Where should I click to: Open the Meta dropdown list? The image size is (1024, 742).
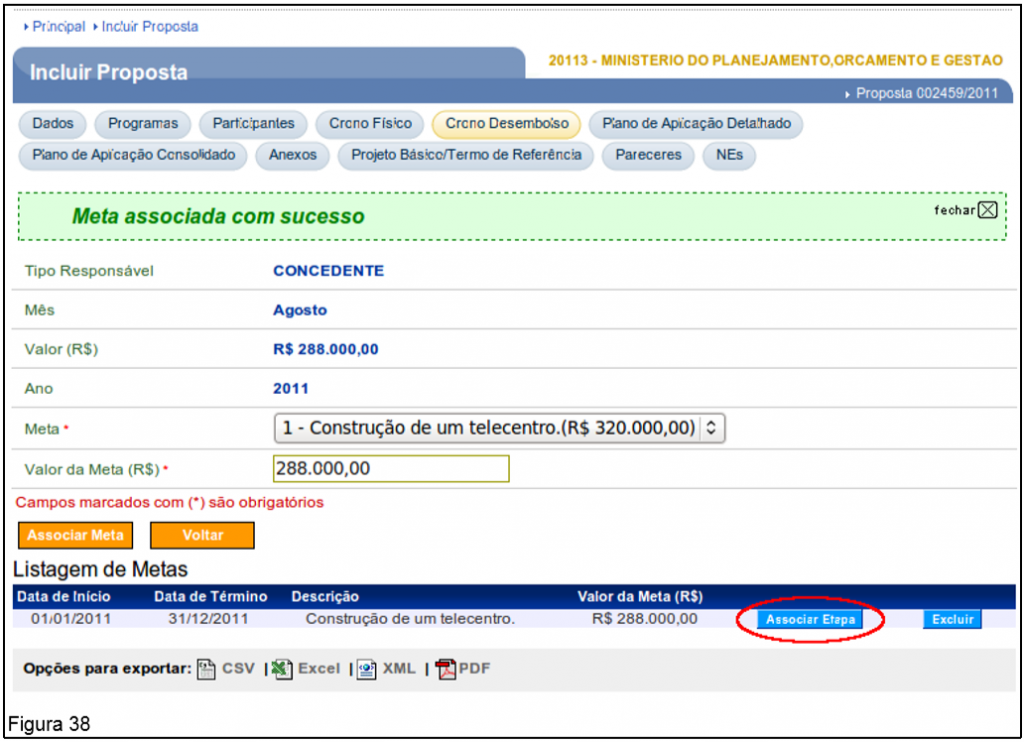[498, 428]
